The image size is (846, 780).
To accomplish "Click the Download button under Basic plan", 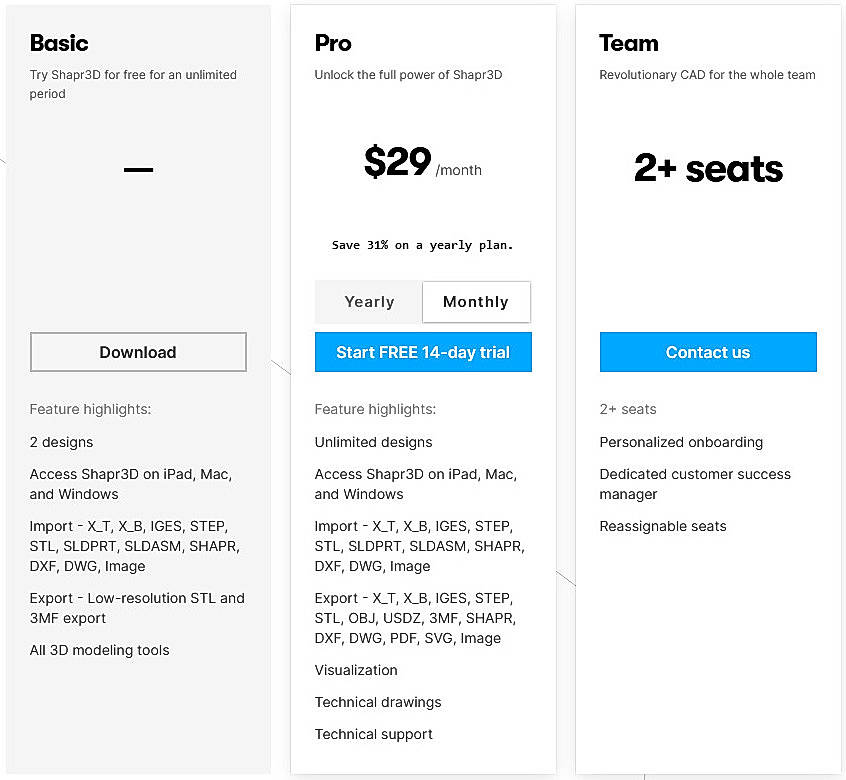I will [138, 352].
